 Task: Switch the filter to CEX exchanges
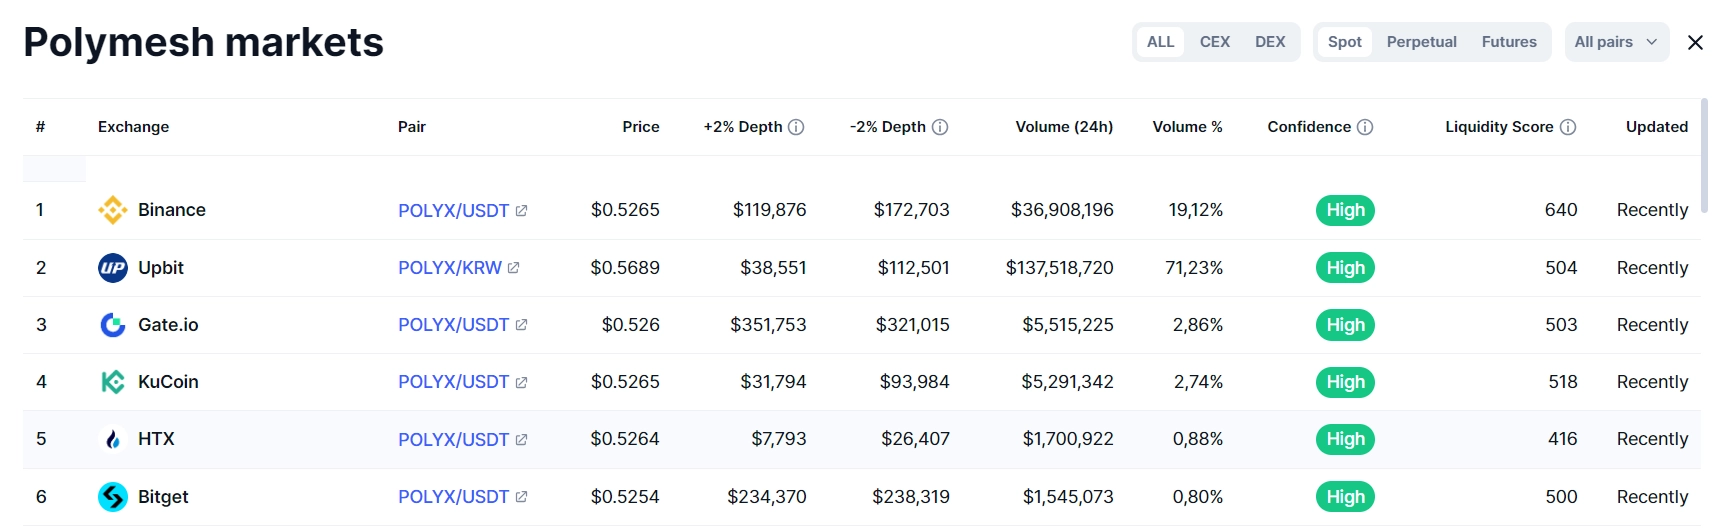[1215, 42]
